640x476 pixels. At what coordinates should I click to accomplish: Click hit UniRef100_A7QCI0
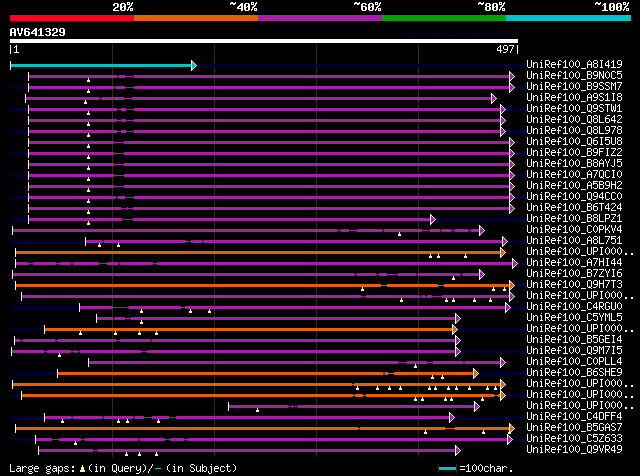point(574,174)
